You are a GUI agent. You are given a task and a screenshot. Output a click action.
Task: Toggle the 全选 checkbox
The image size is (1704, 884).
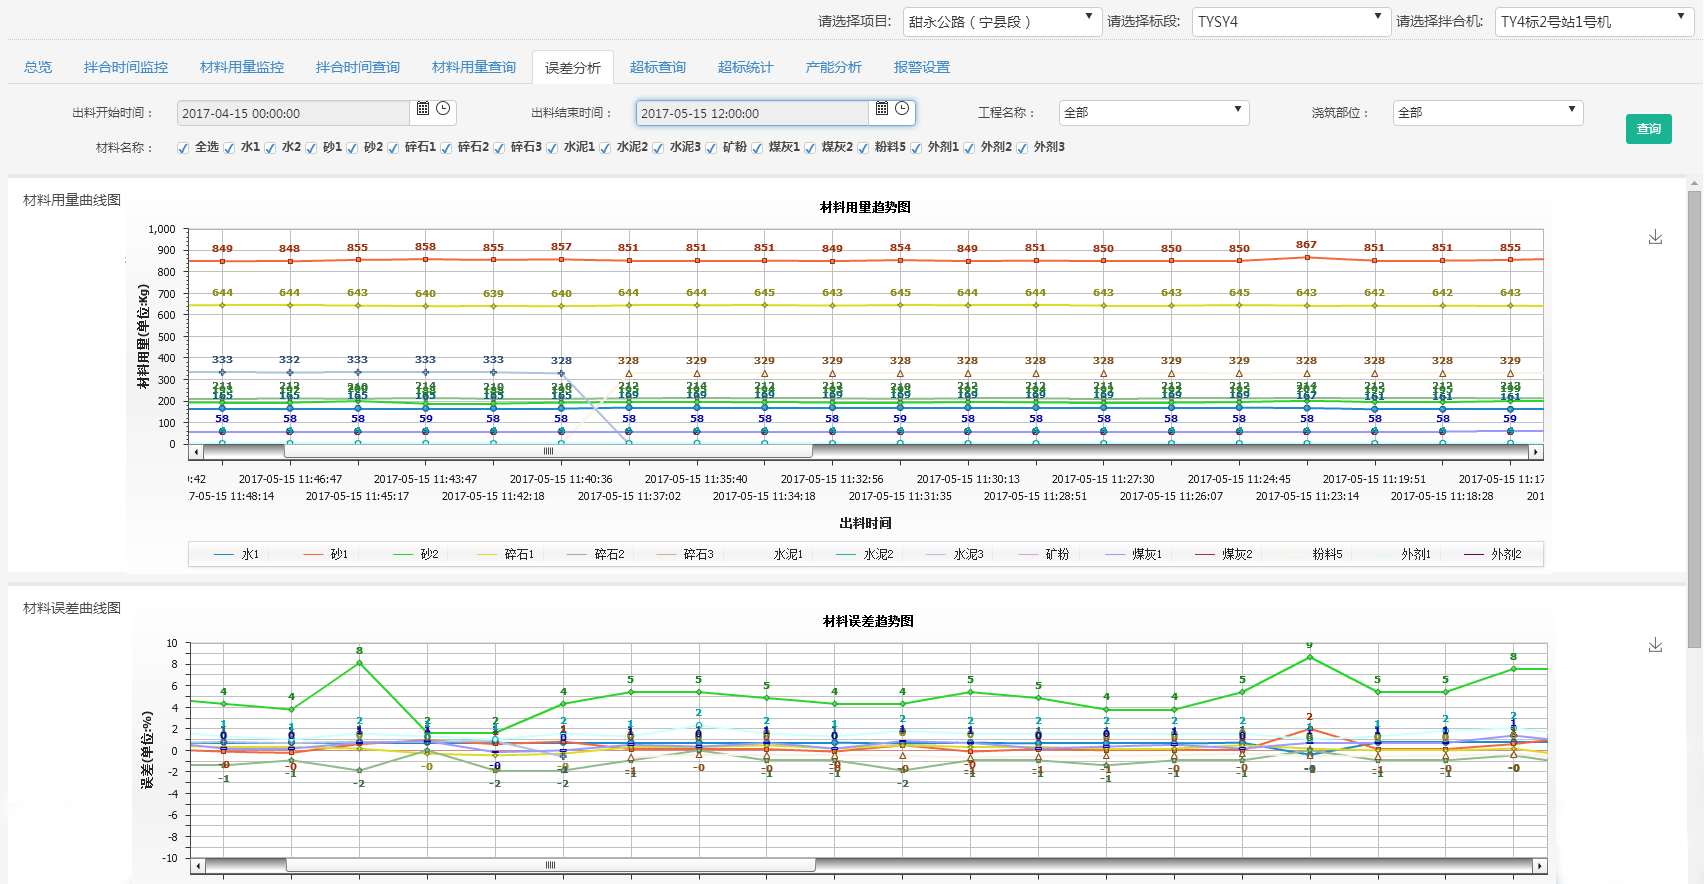click(183, 148)
